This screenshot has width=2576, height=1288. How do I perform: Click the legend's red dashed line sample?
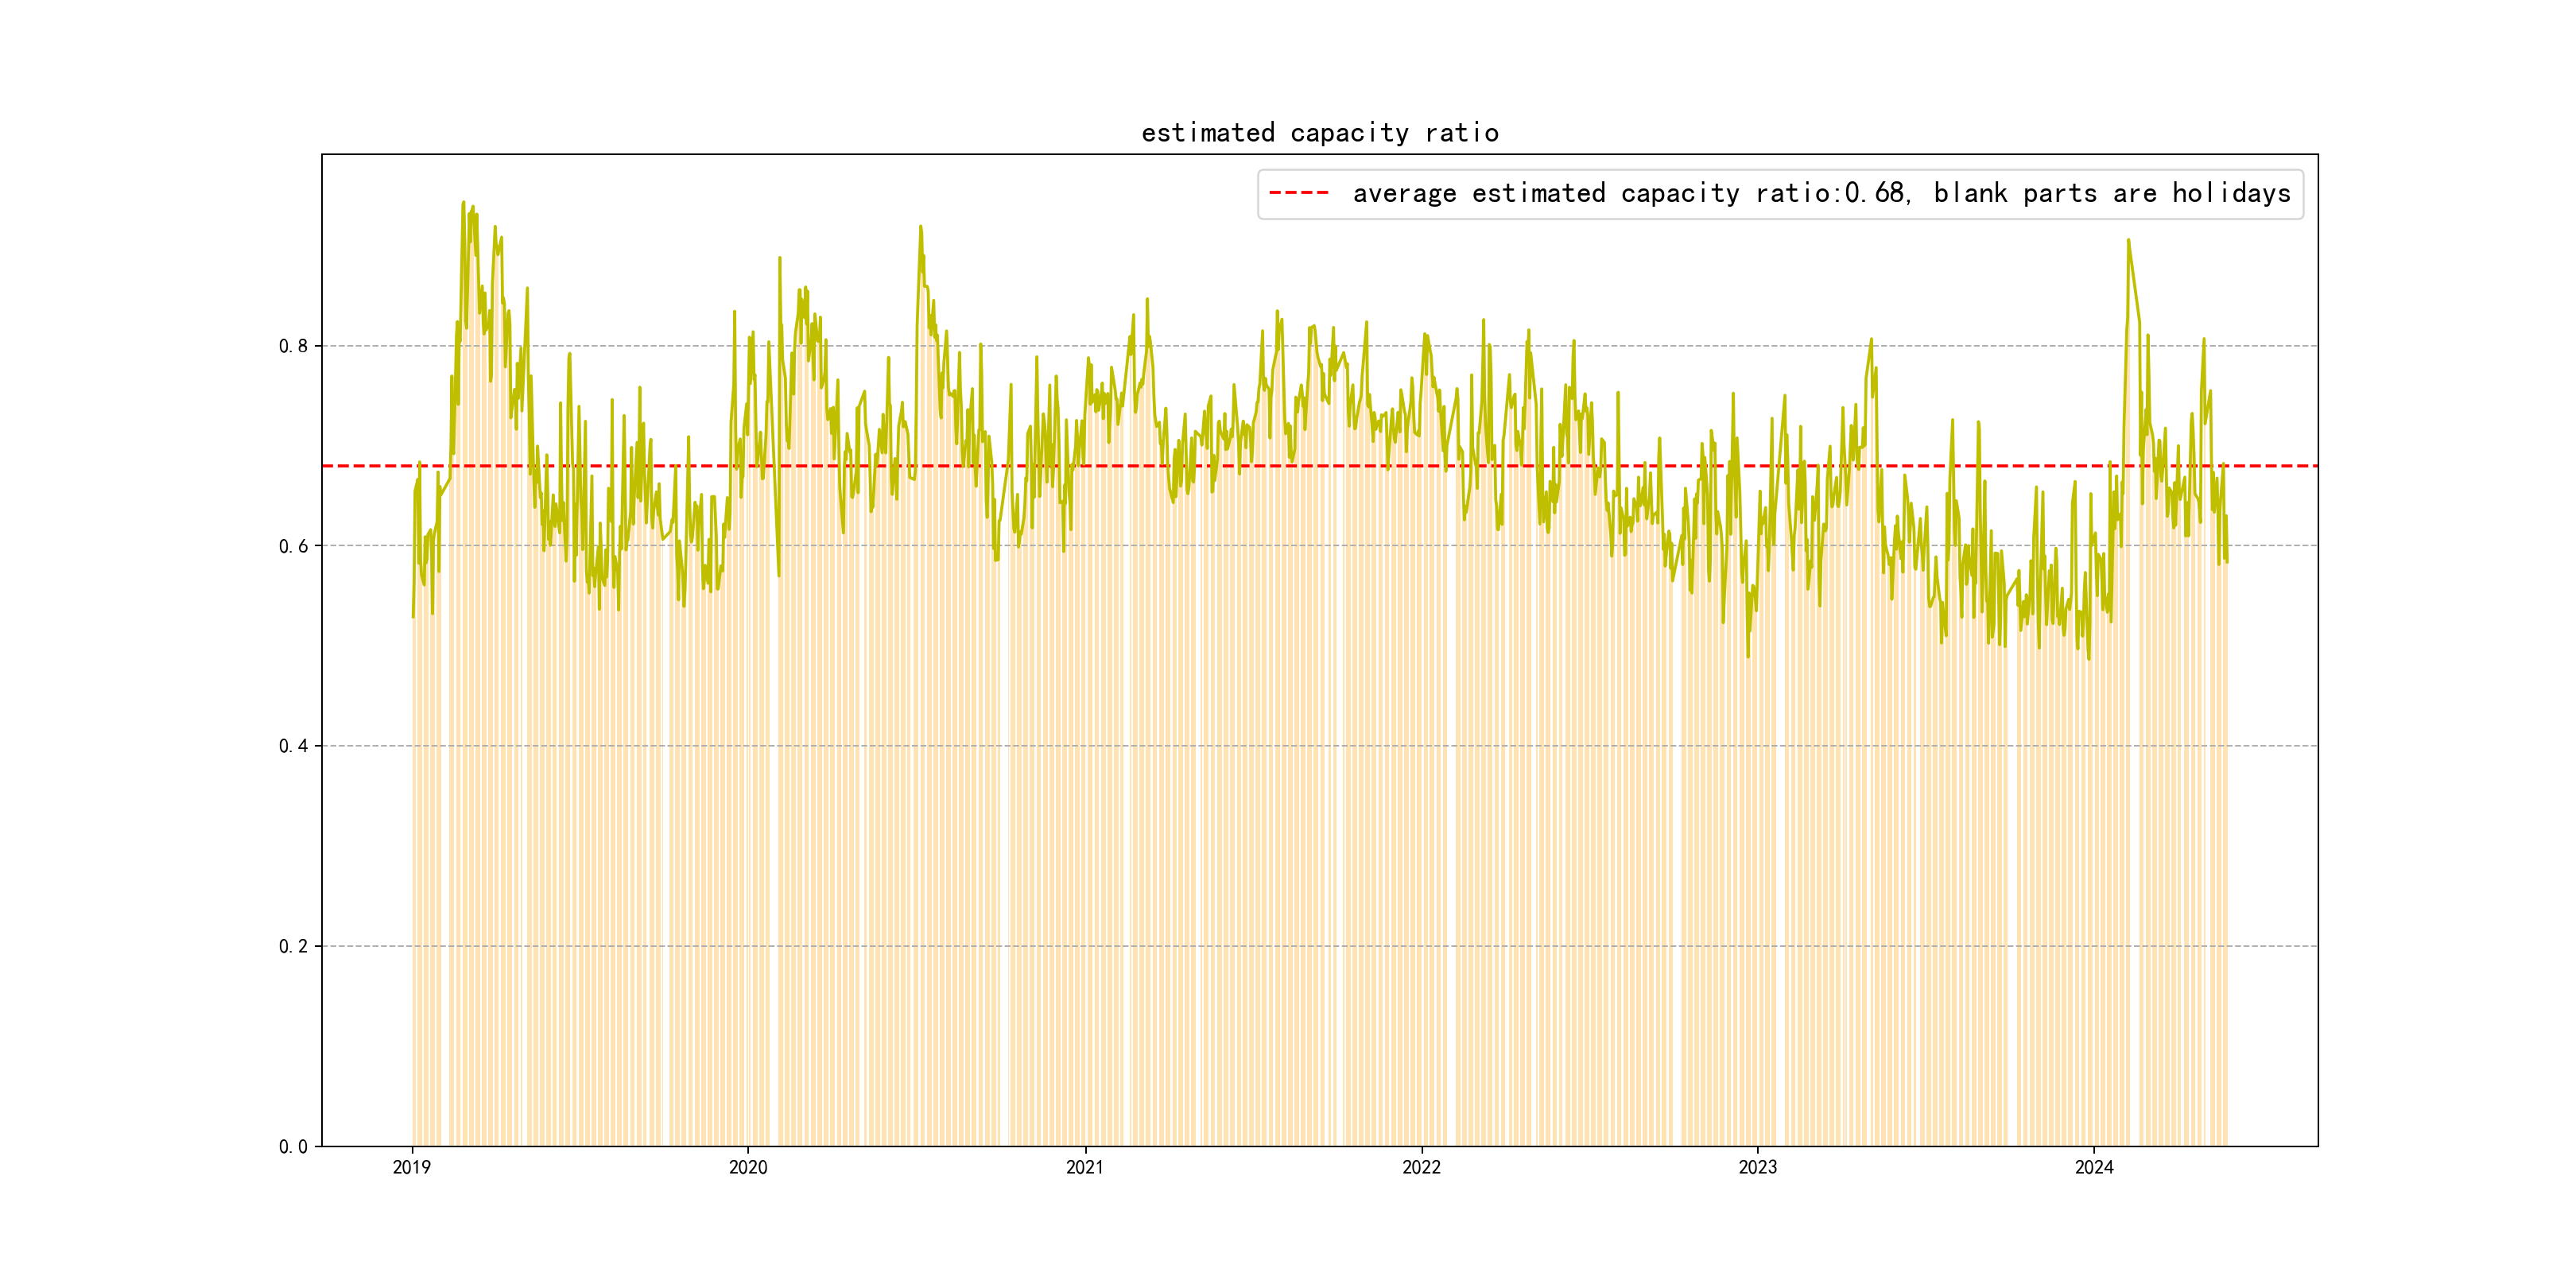click(1298, 193)
